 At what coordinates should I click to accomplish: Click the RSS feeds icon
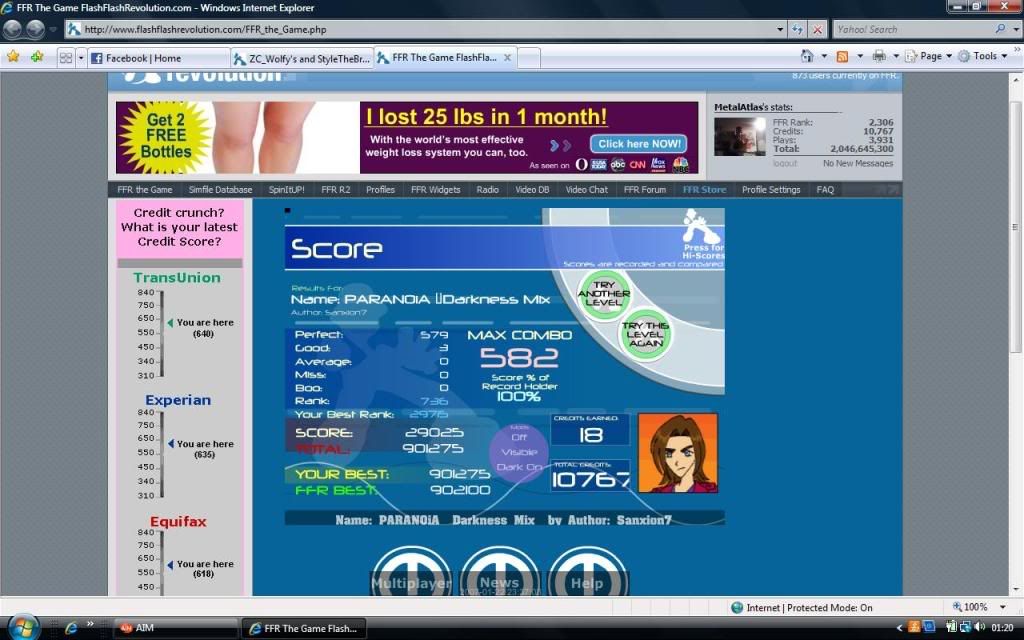(x=842, y=57)
